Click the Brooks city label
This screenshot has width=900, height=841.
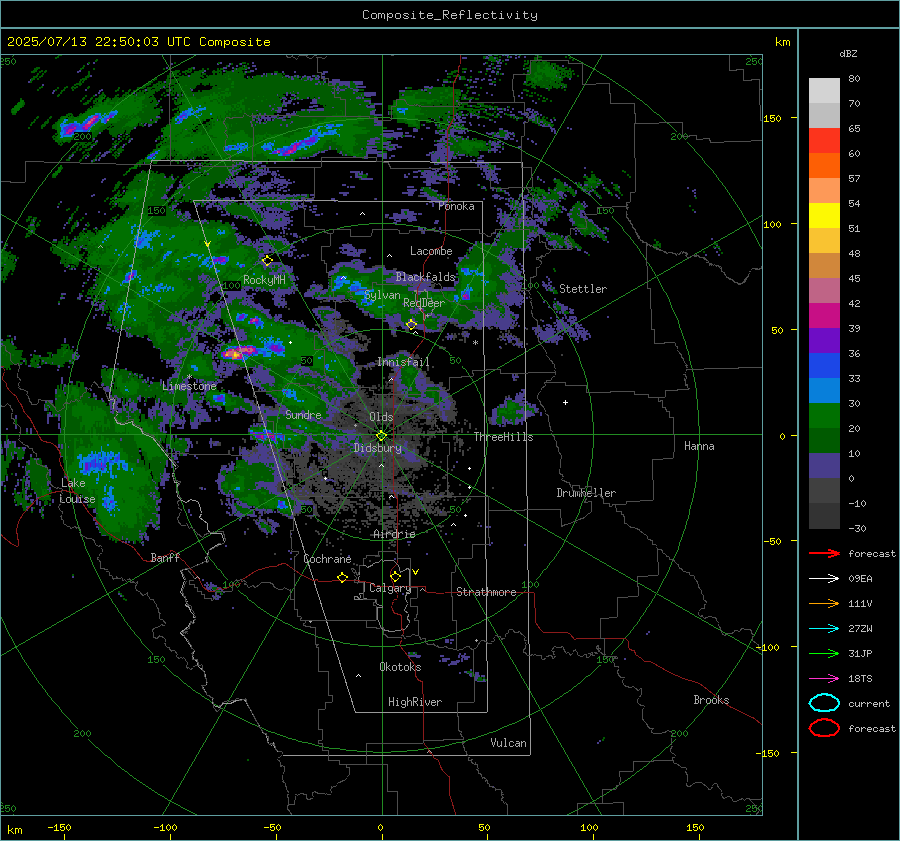click(711, 700)
